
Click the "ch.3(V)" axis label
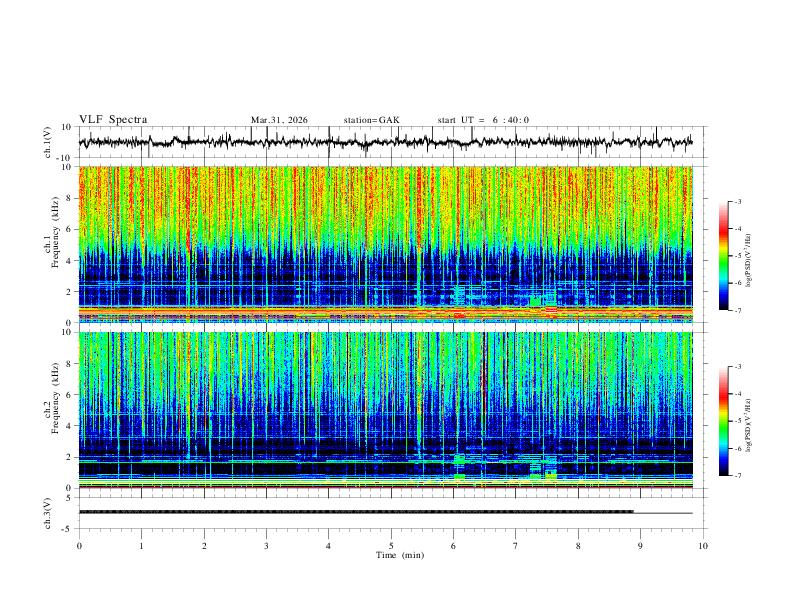[48, 513]
